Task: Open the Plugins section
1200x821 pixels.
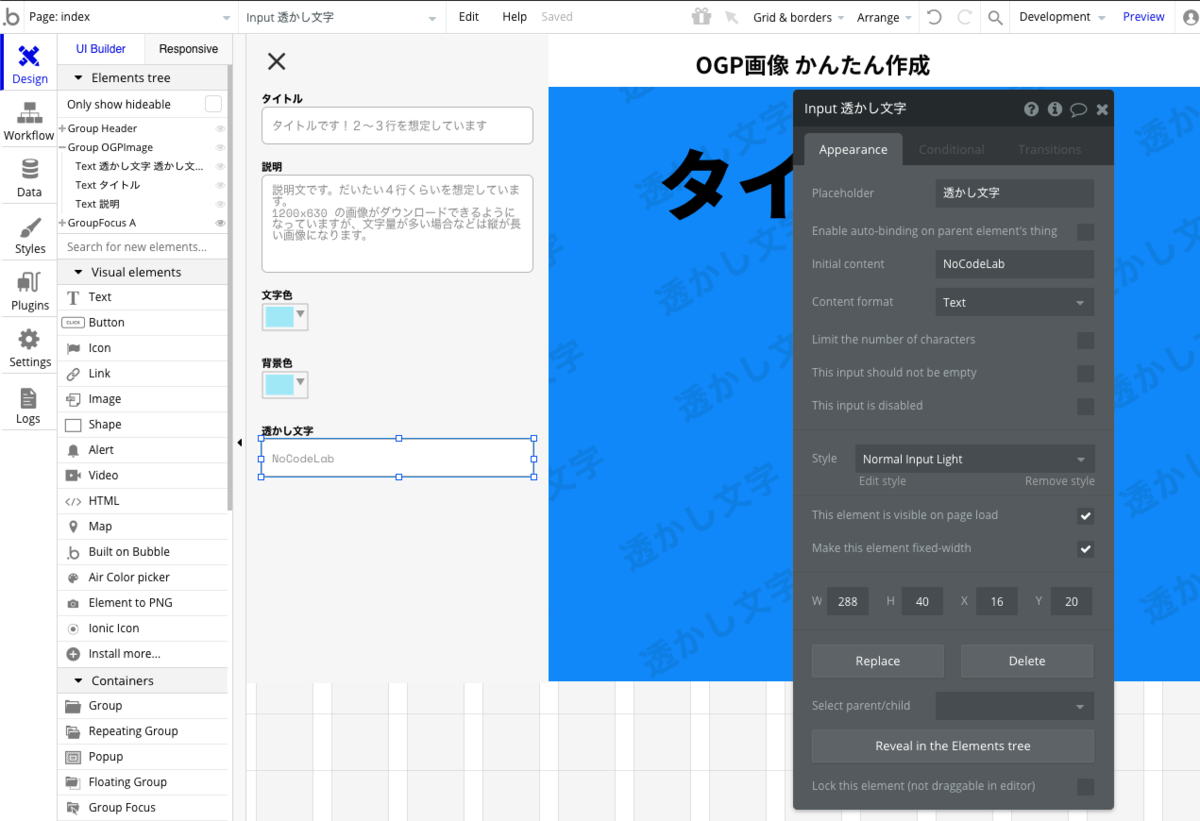Action: click(29, 292)
